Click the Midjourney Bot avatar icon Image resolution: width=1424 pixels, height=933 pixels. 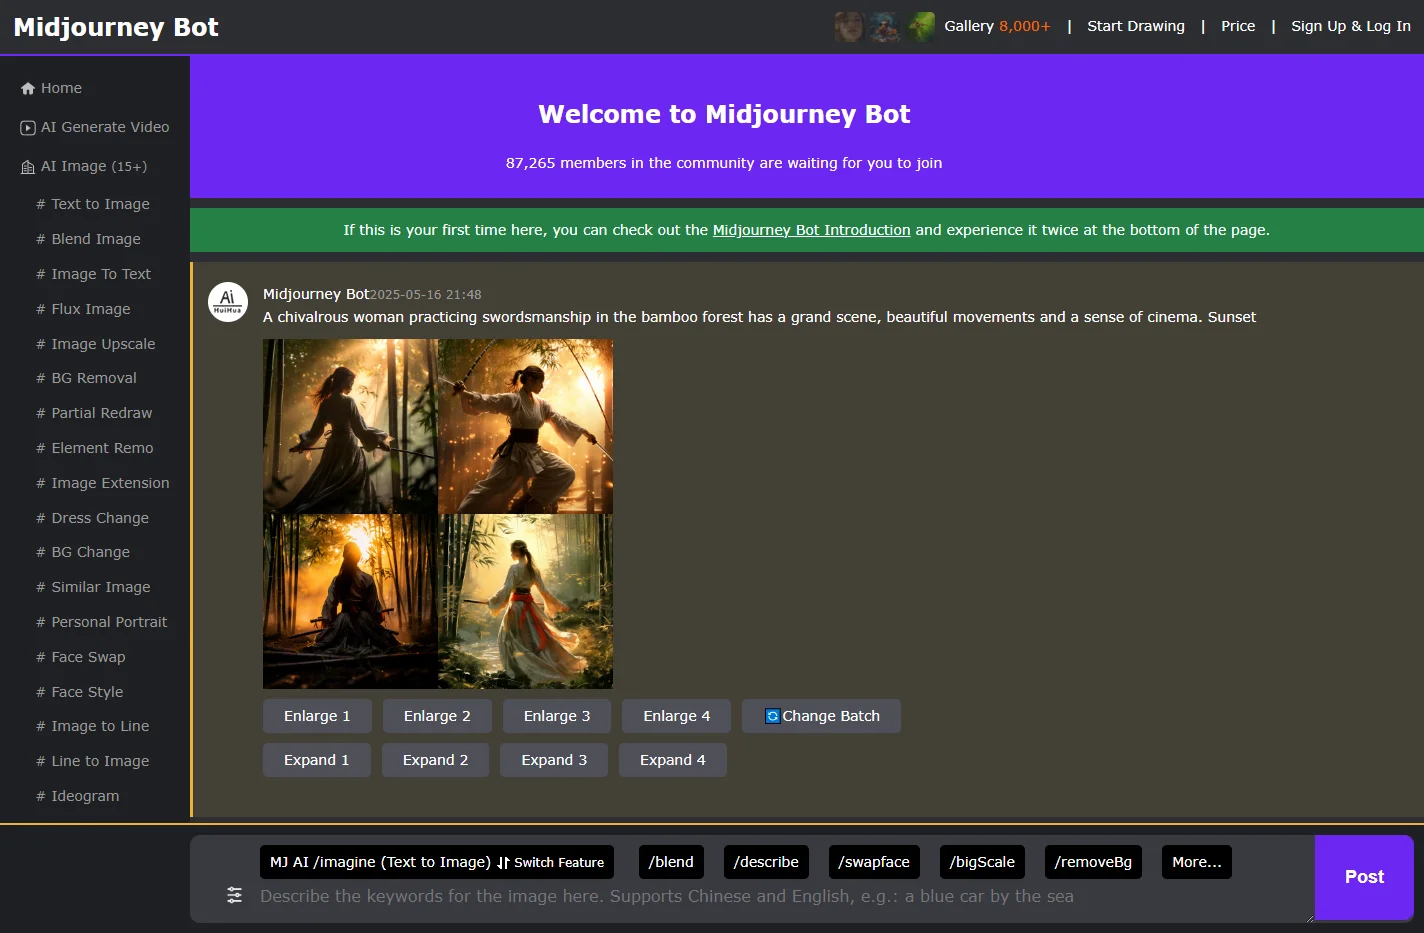[228, 302]
